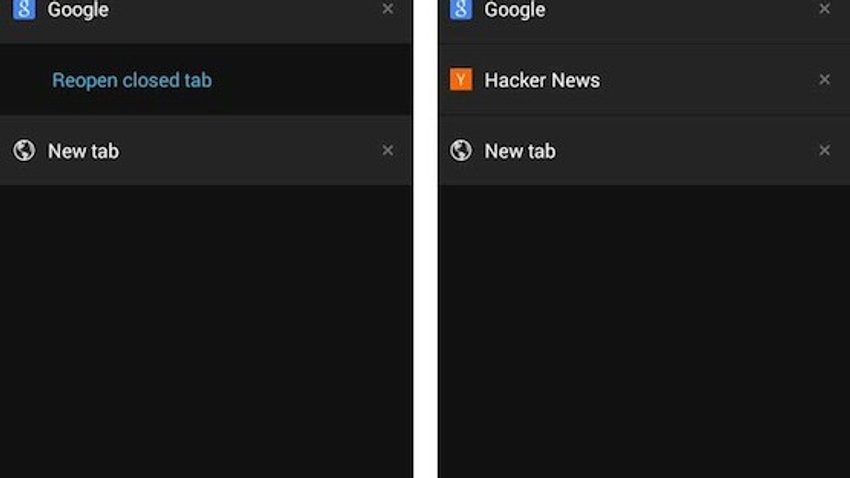Image resolution: width=850 pixels, height=478 pixels.
Task: Close the Hacker News tab
Action: tap(825, 80)
